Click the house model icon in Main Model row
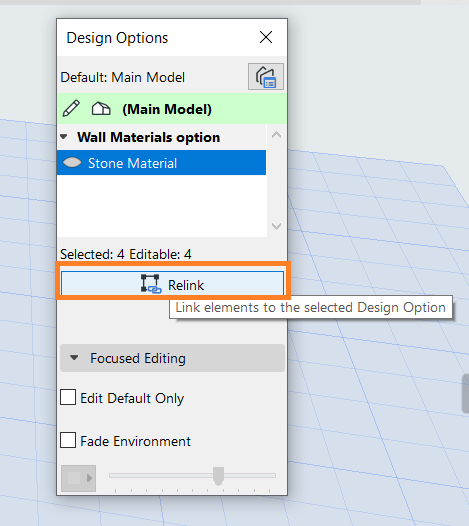This screenshot has width=469, height=526. (101, 109)
